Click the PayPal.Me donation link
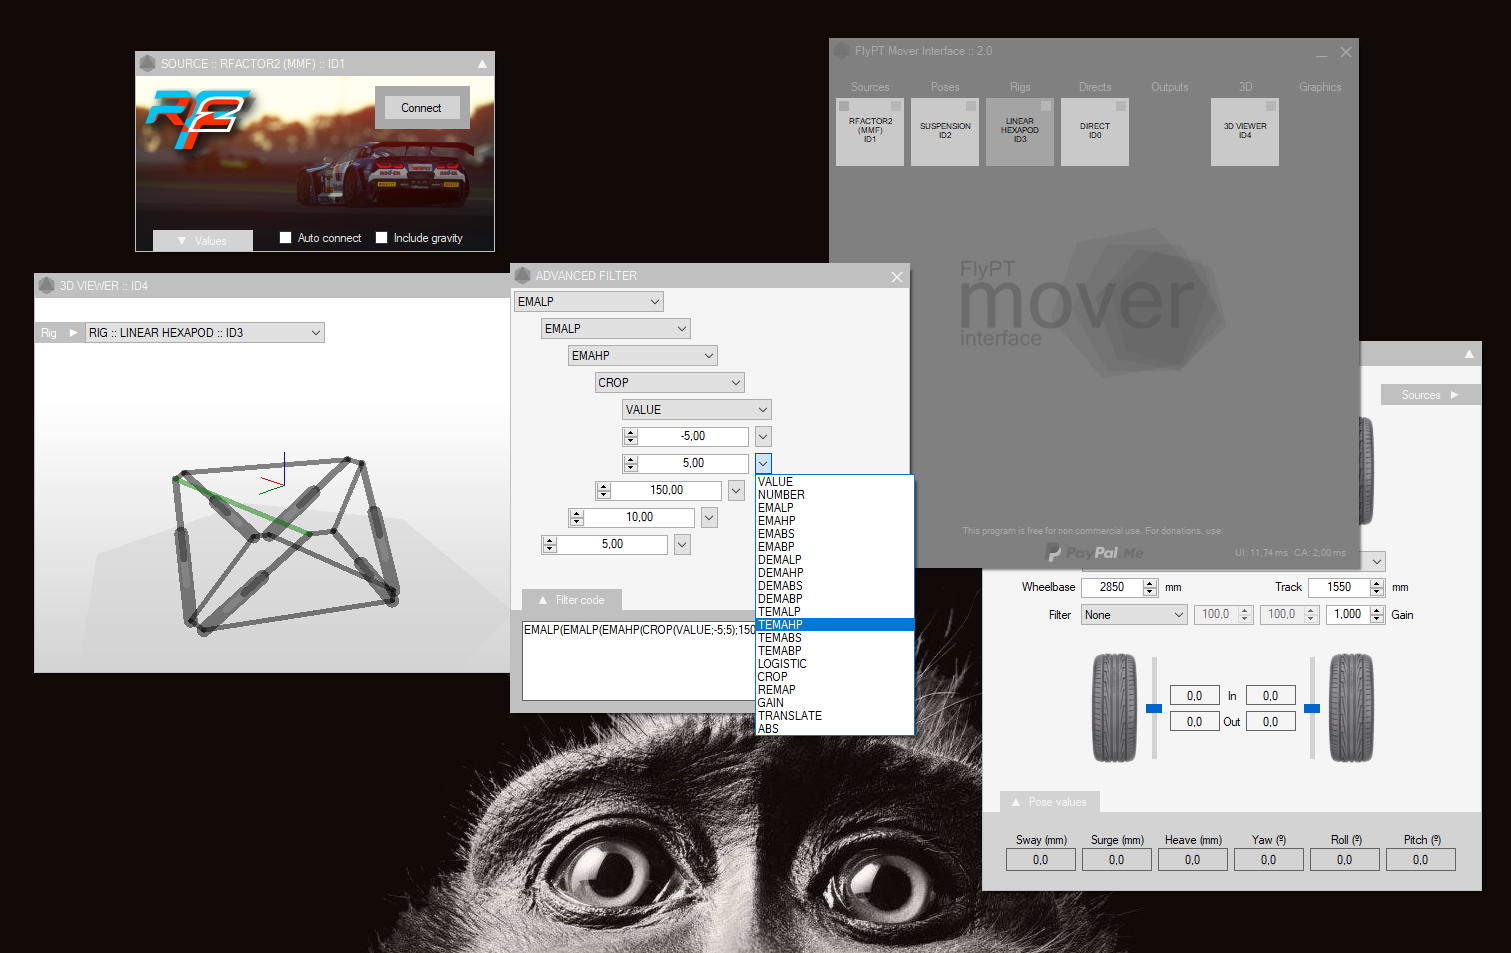This screenshot has width=1511, height=953. tap(1094, 553)
